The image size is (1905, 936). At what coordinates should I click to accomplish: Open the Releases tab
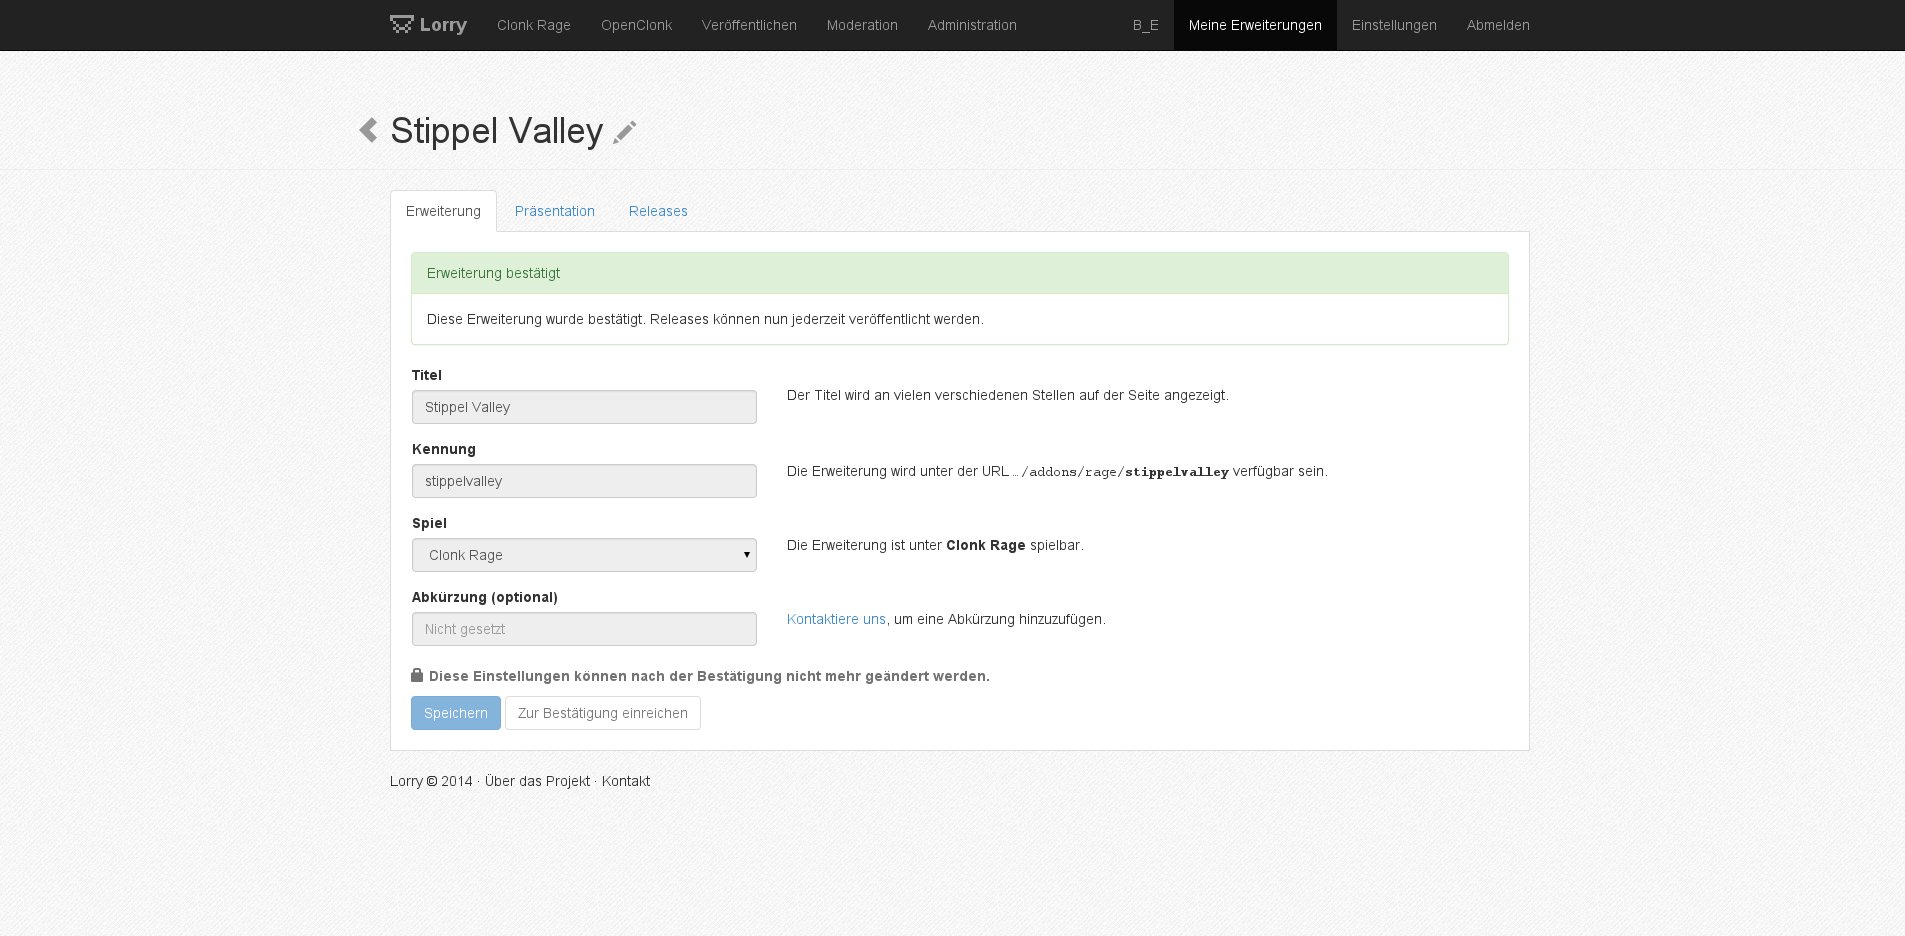(x=658, y=211)
